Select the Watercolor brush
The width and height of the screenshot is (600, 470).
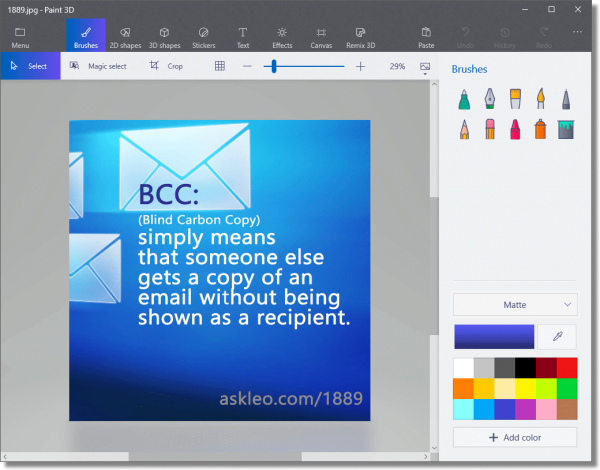[x=540, y=99]
